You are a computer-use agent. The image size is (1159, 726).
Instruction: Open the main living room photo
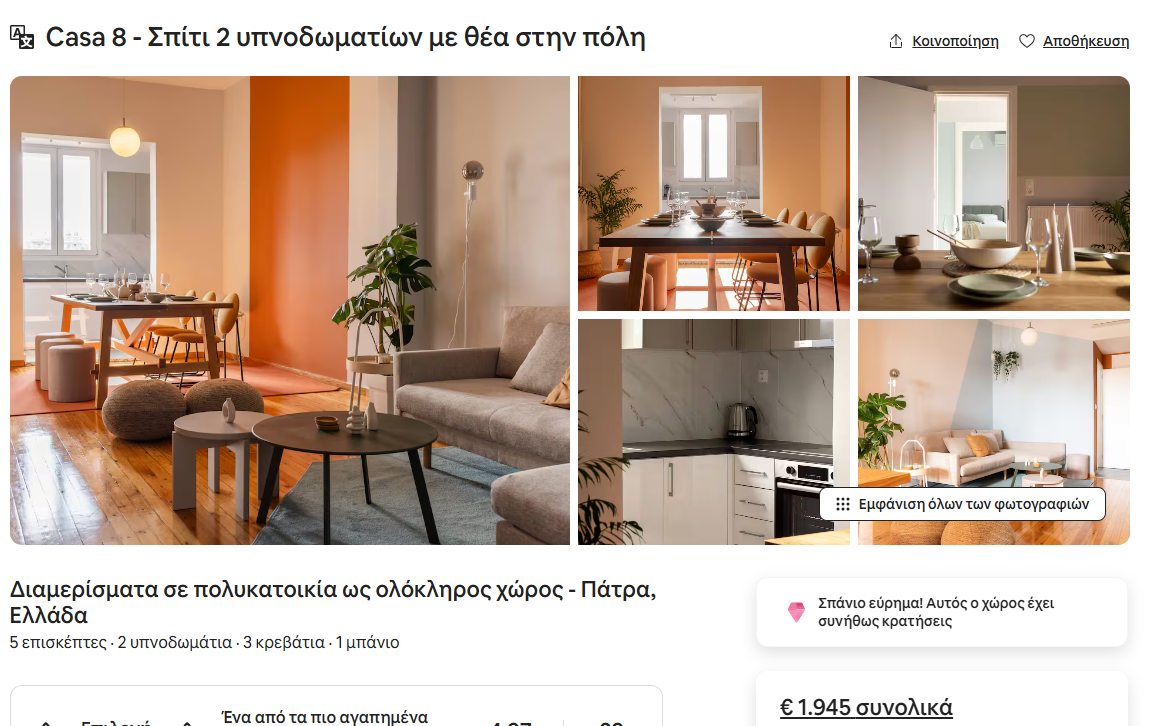point(290,311)
